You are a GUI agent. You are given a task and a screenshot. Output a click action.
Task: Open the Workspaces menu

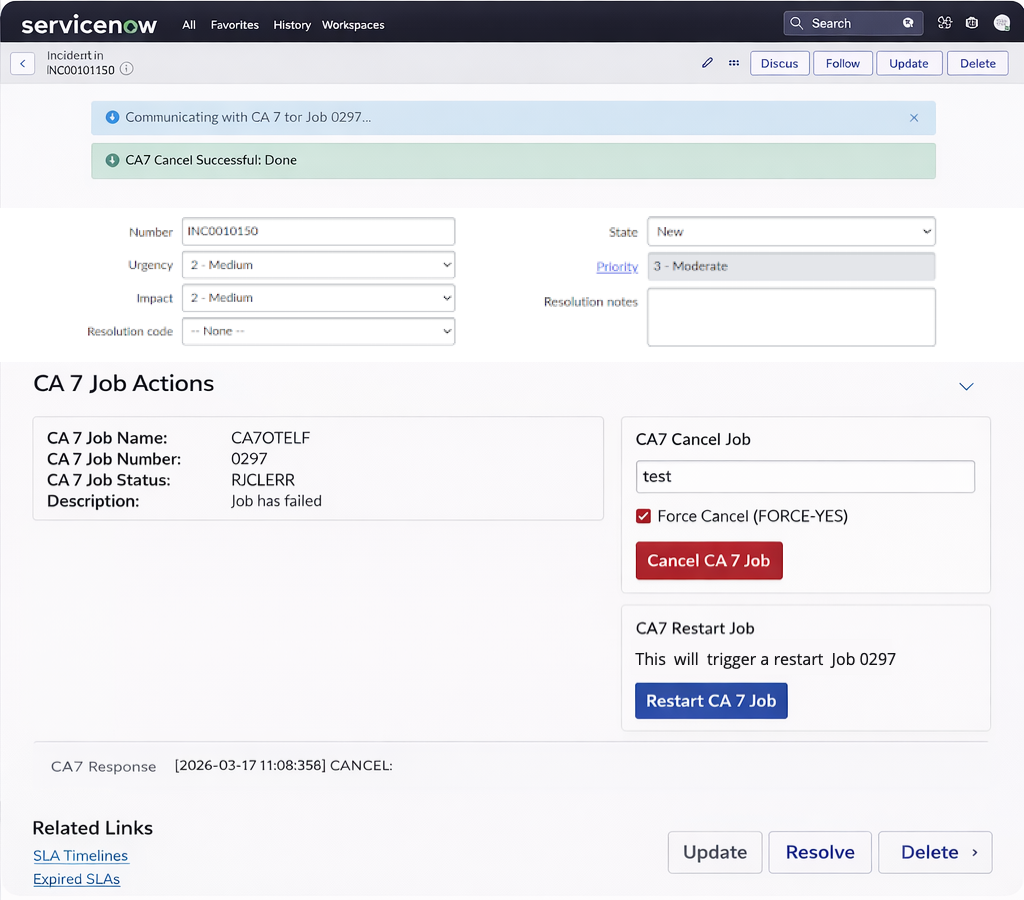coord(353,25)
